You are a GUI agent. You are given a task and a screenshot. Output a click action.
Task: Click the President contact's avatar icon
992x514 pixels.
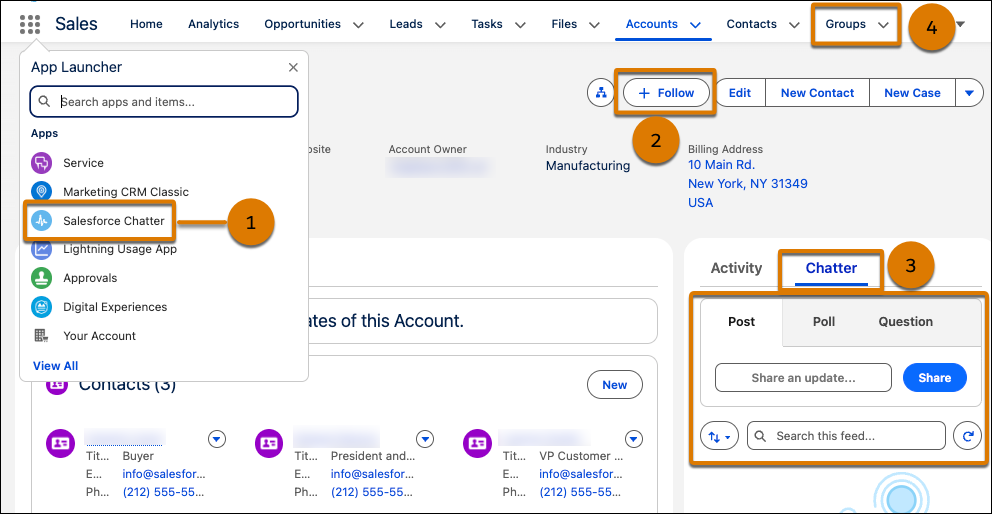pos(269,443)
